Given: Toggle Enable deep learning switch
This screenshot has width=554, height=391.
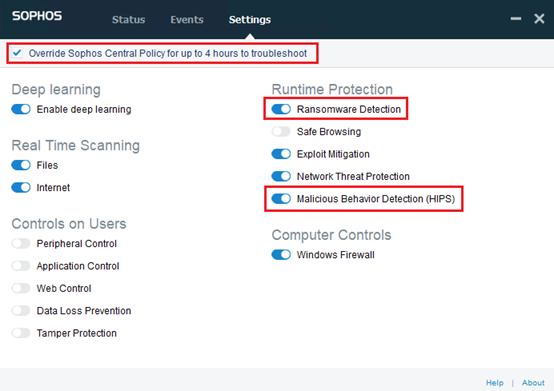Looking at the screenshot, I should [x=21, y=109].
